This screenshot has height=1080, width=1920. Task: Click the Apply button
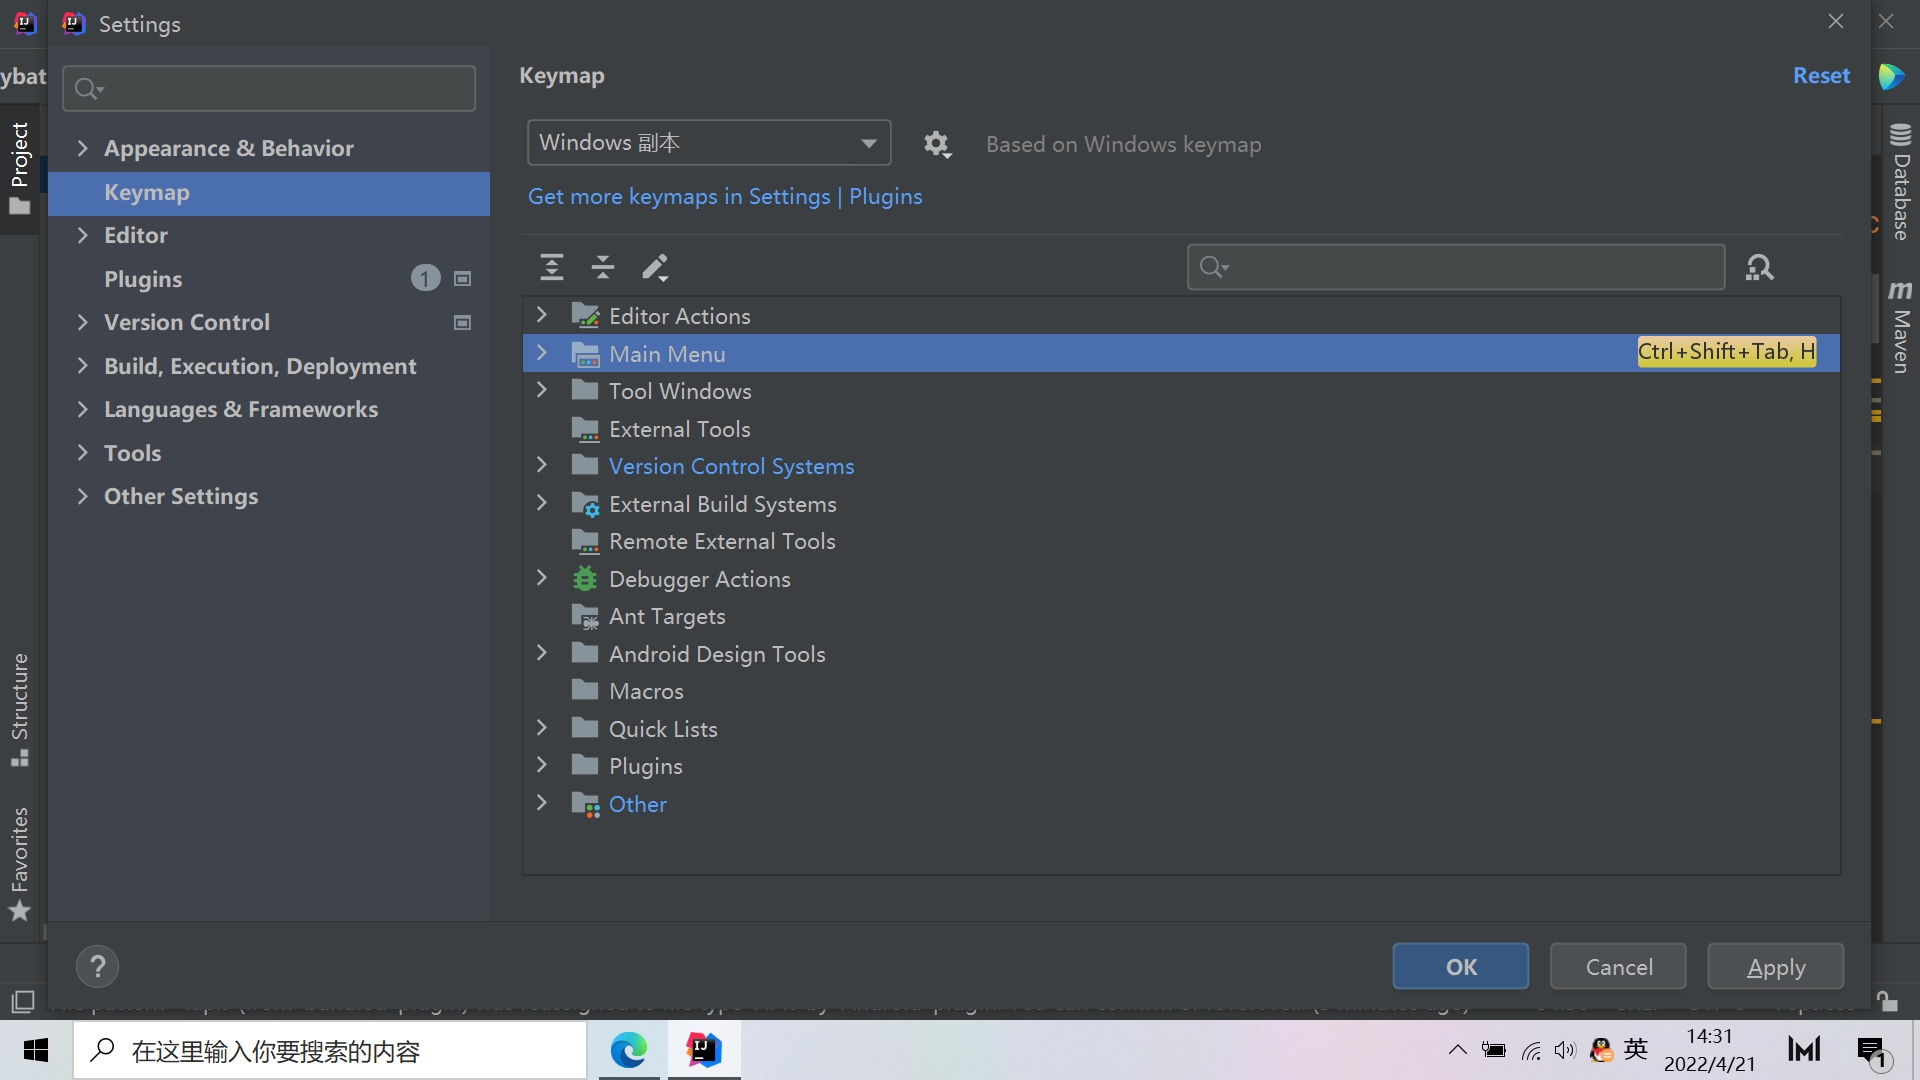coord(1775,967)
